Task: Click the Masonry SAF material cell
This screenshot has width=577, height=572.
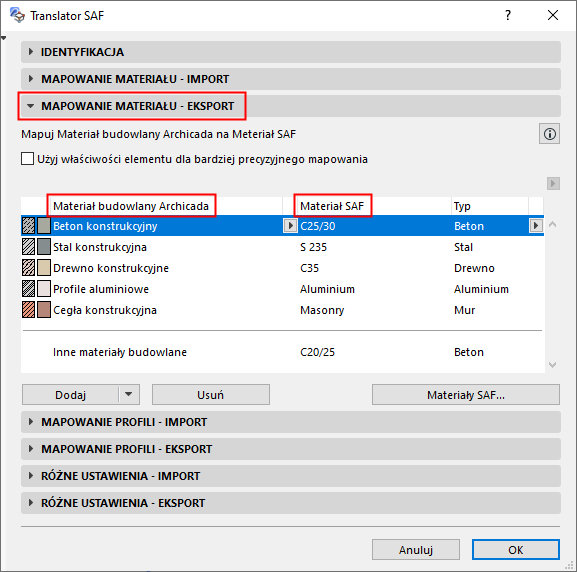Action: click(x=322, y=310)
